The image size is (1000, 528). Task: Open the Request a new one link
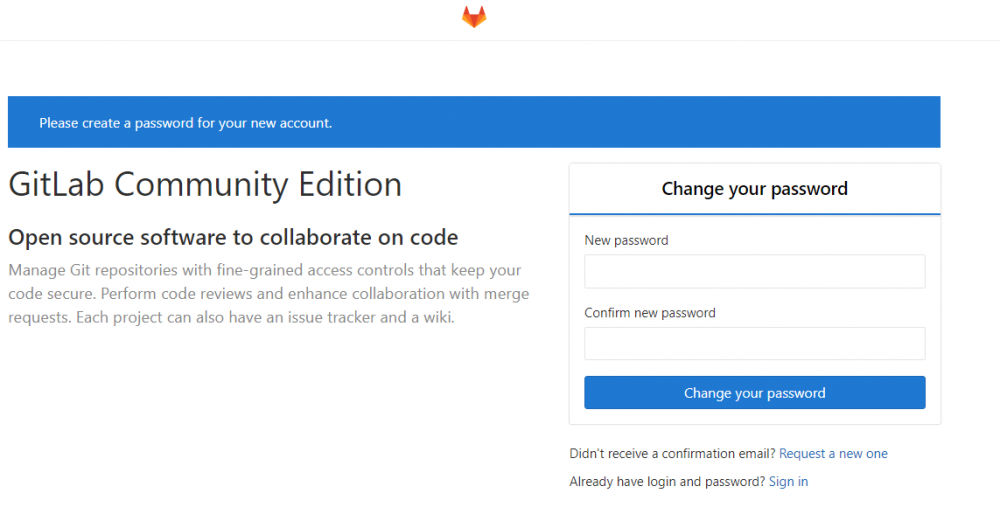(833, 454)
